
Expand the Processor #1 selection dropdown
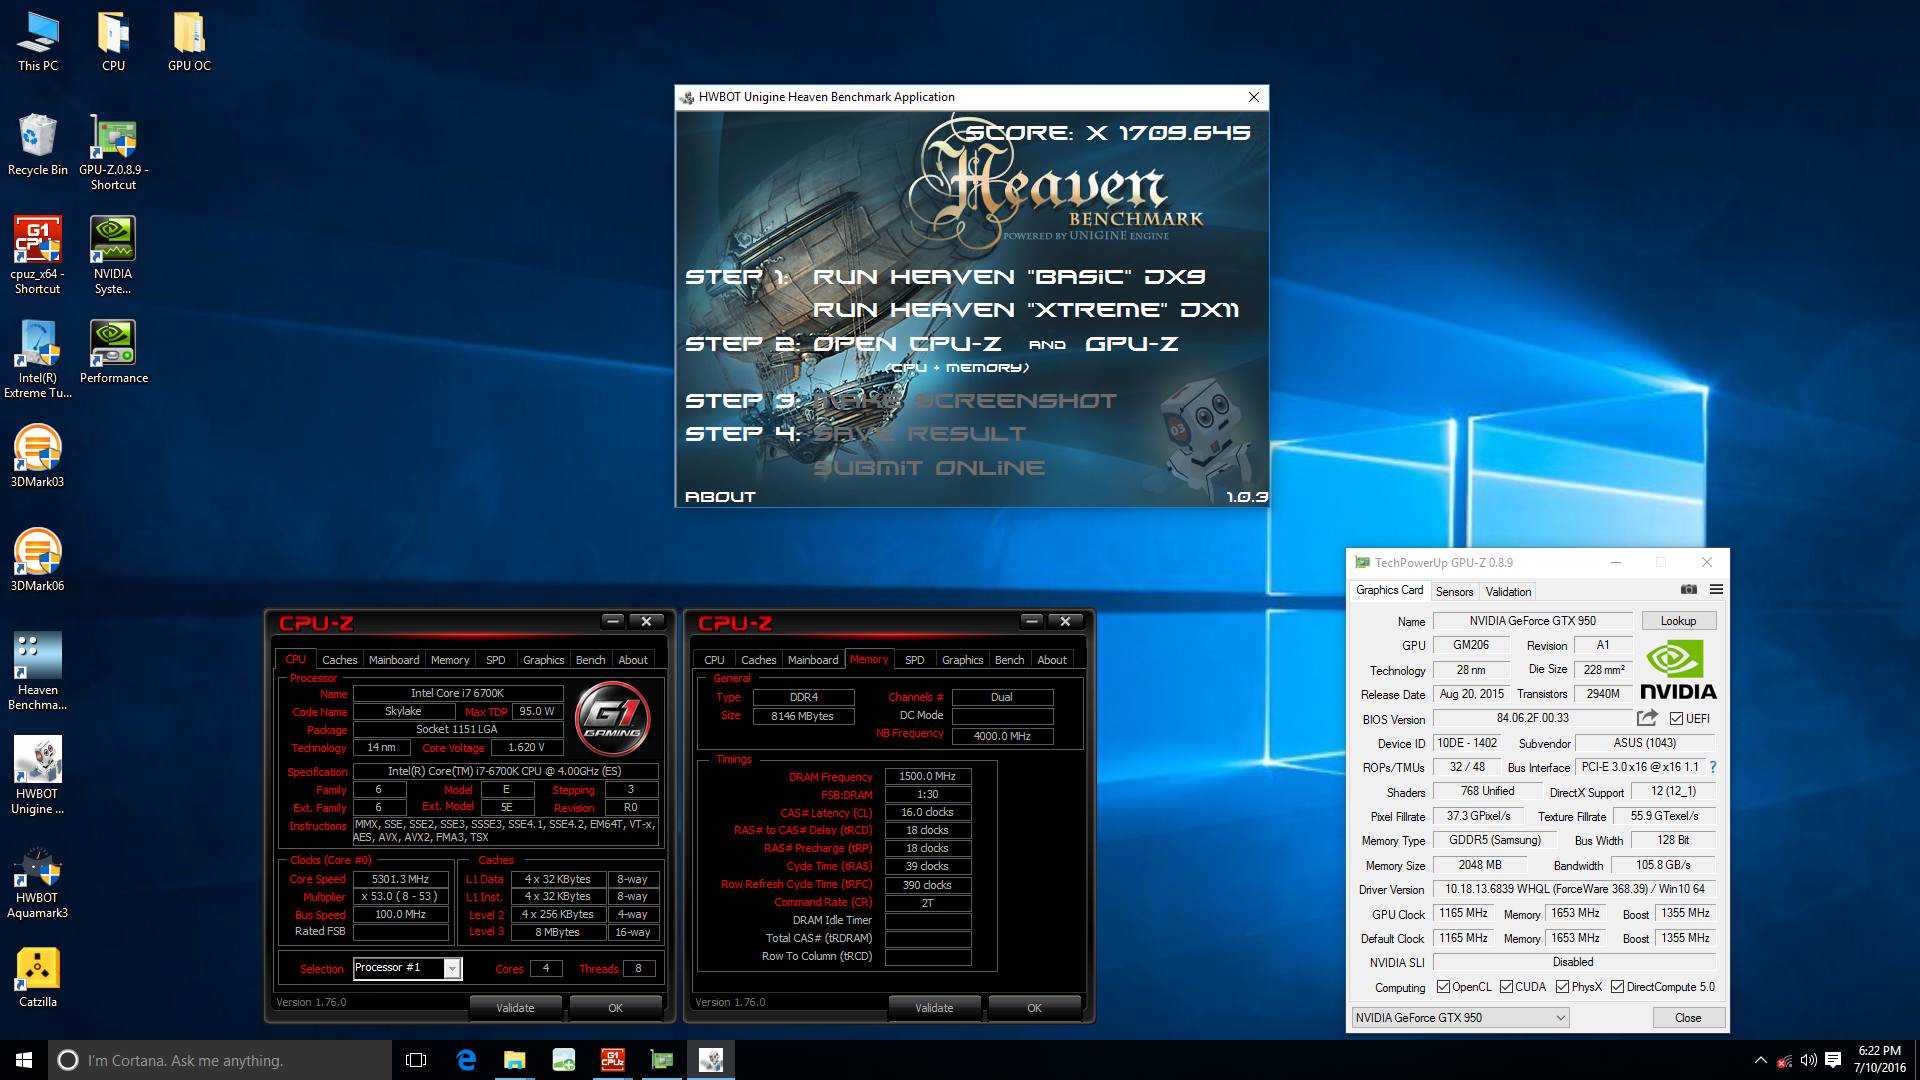point(452,968)
